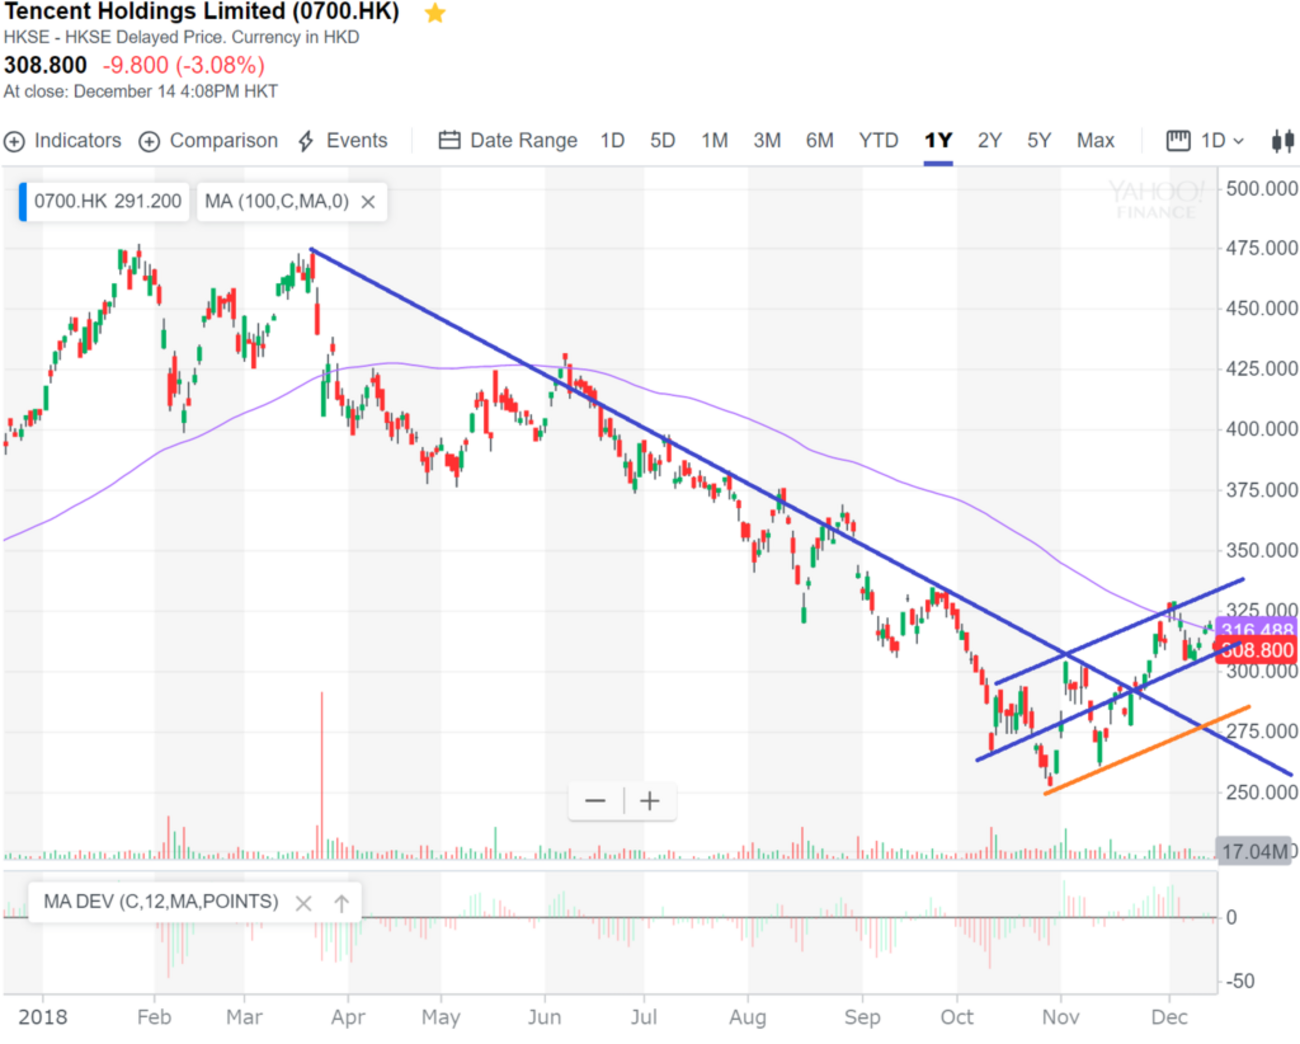The image size is (1300, 1044).
Task: Remove the MA DEV indicator panel
Action: click(304, 903)
